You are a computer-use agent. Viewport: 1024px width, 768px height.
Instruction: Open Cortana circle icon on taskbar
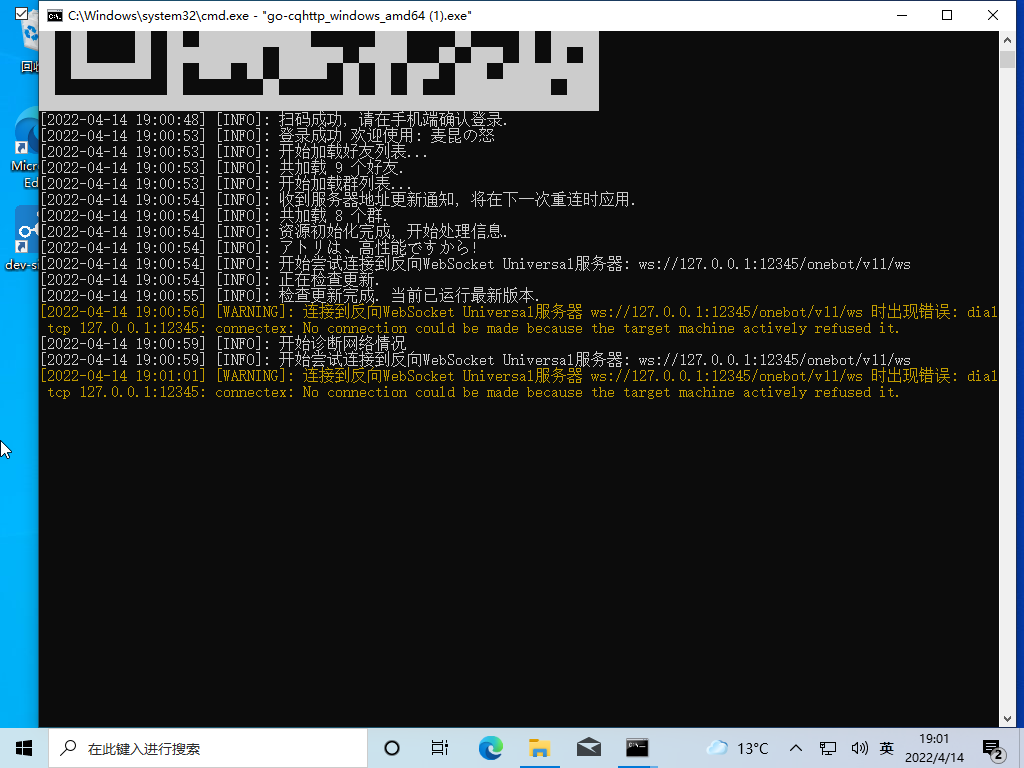[392, 748]
